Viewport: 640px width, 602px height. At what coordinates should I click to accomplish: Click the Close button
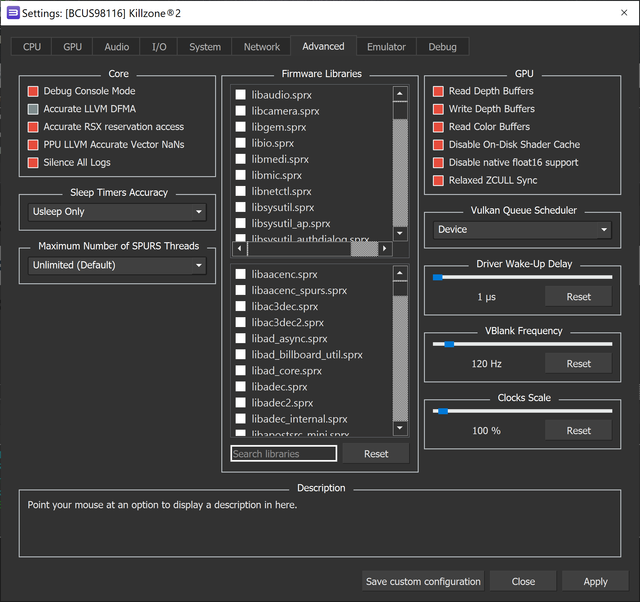click(523, 581)
